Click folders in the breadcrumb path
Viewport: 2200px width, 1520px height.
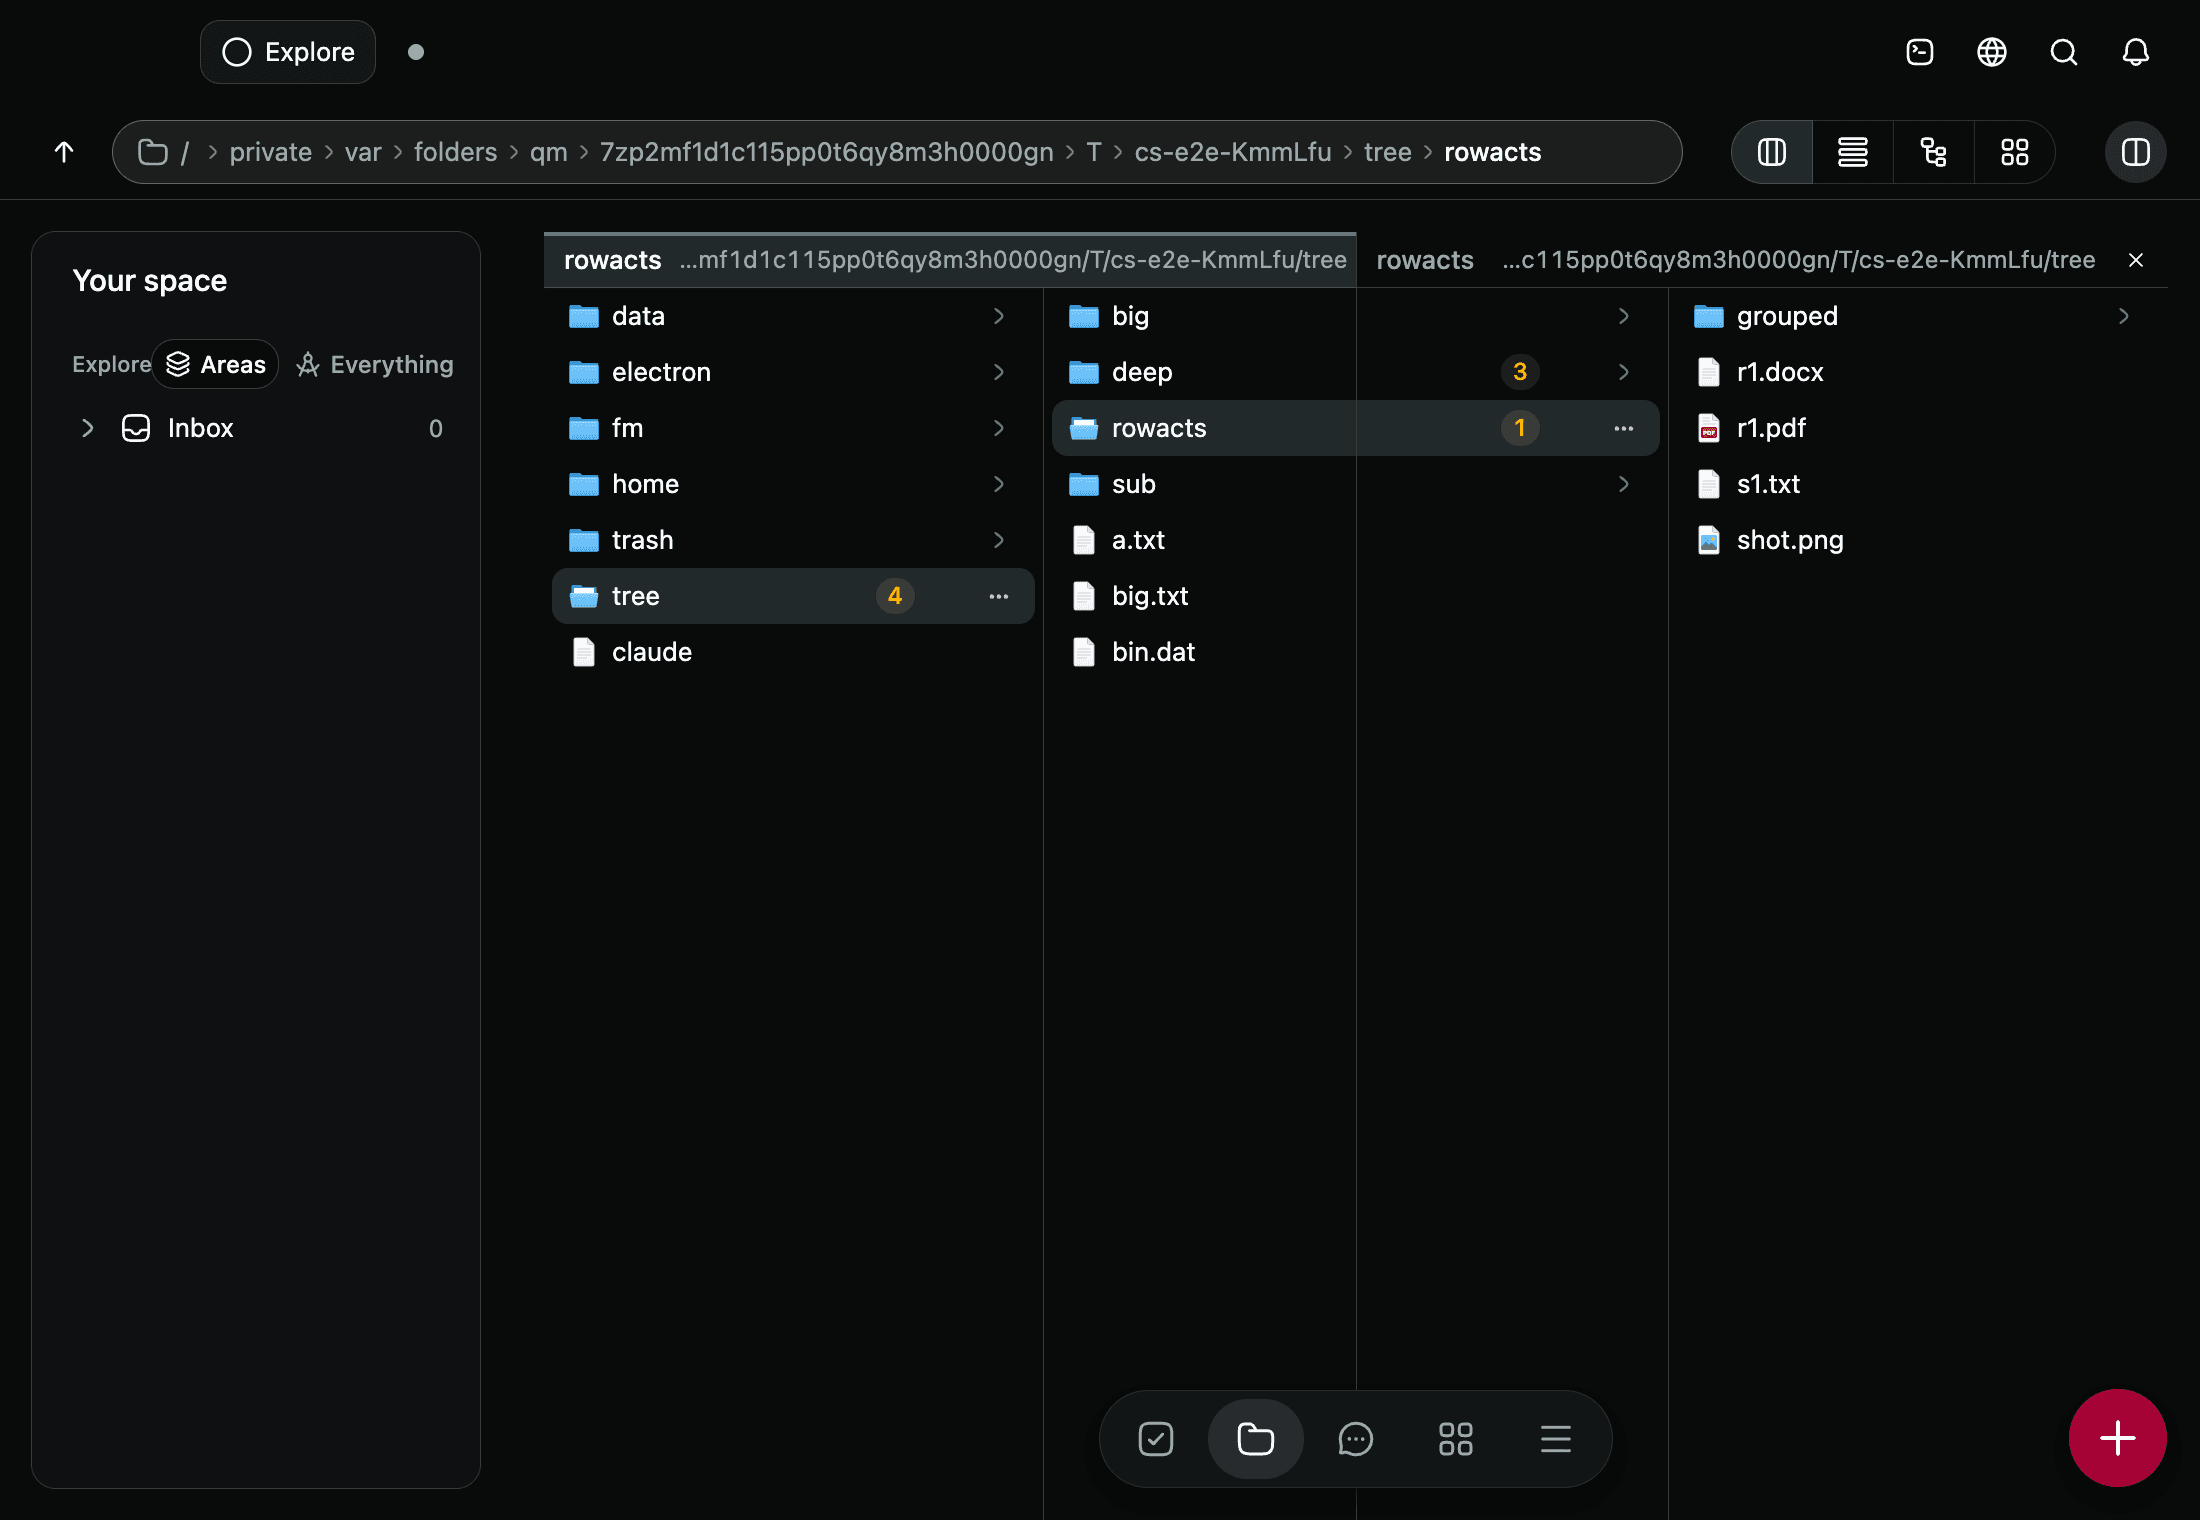[x=456, y=152]
